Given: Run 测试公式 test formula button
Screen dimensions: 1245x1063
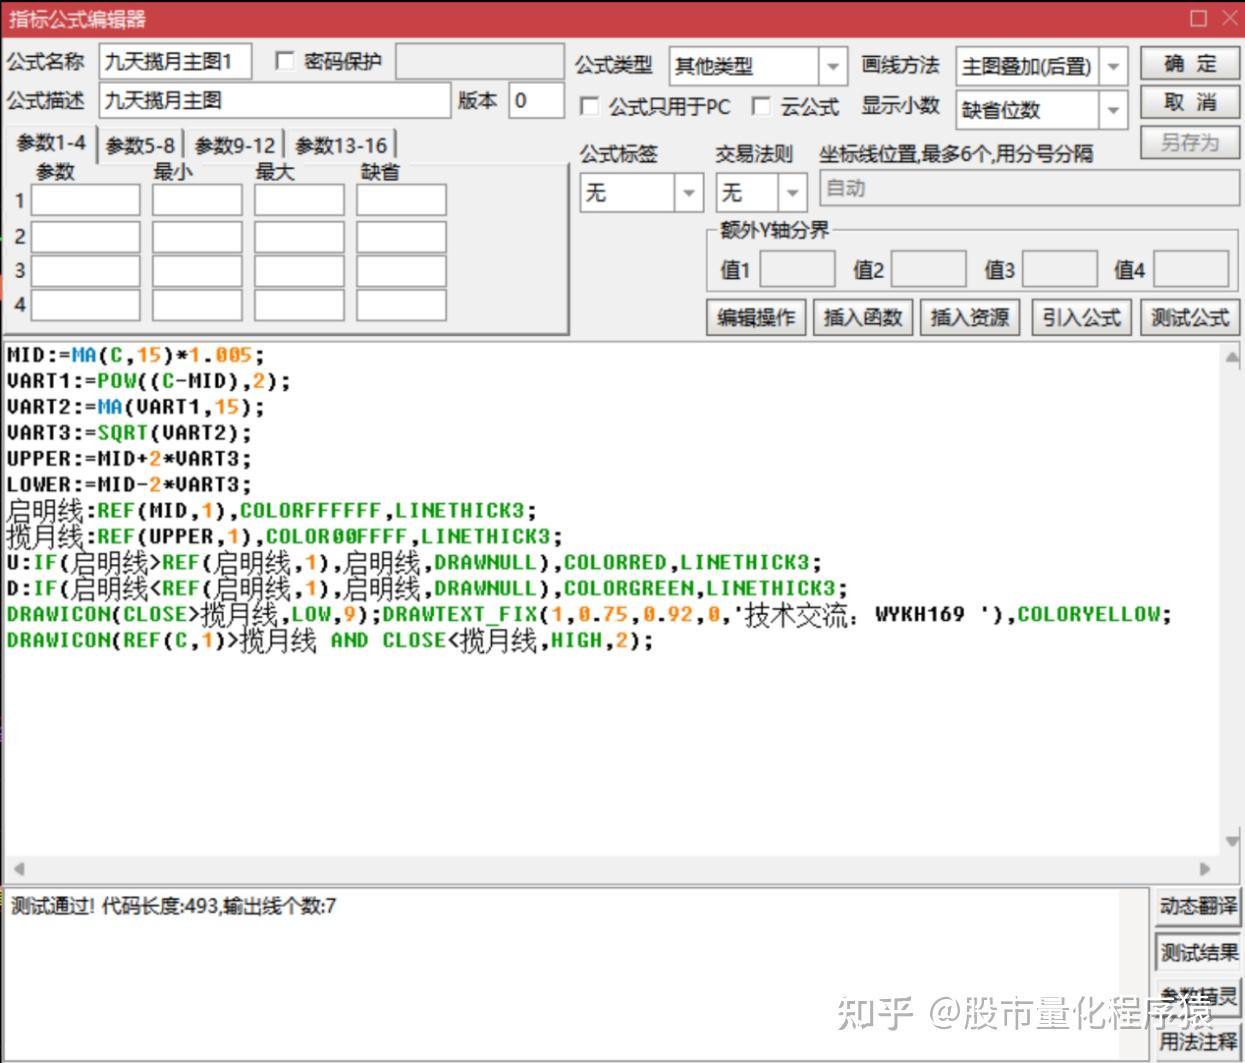Looking at the screenshot, I should (1189, 317).
